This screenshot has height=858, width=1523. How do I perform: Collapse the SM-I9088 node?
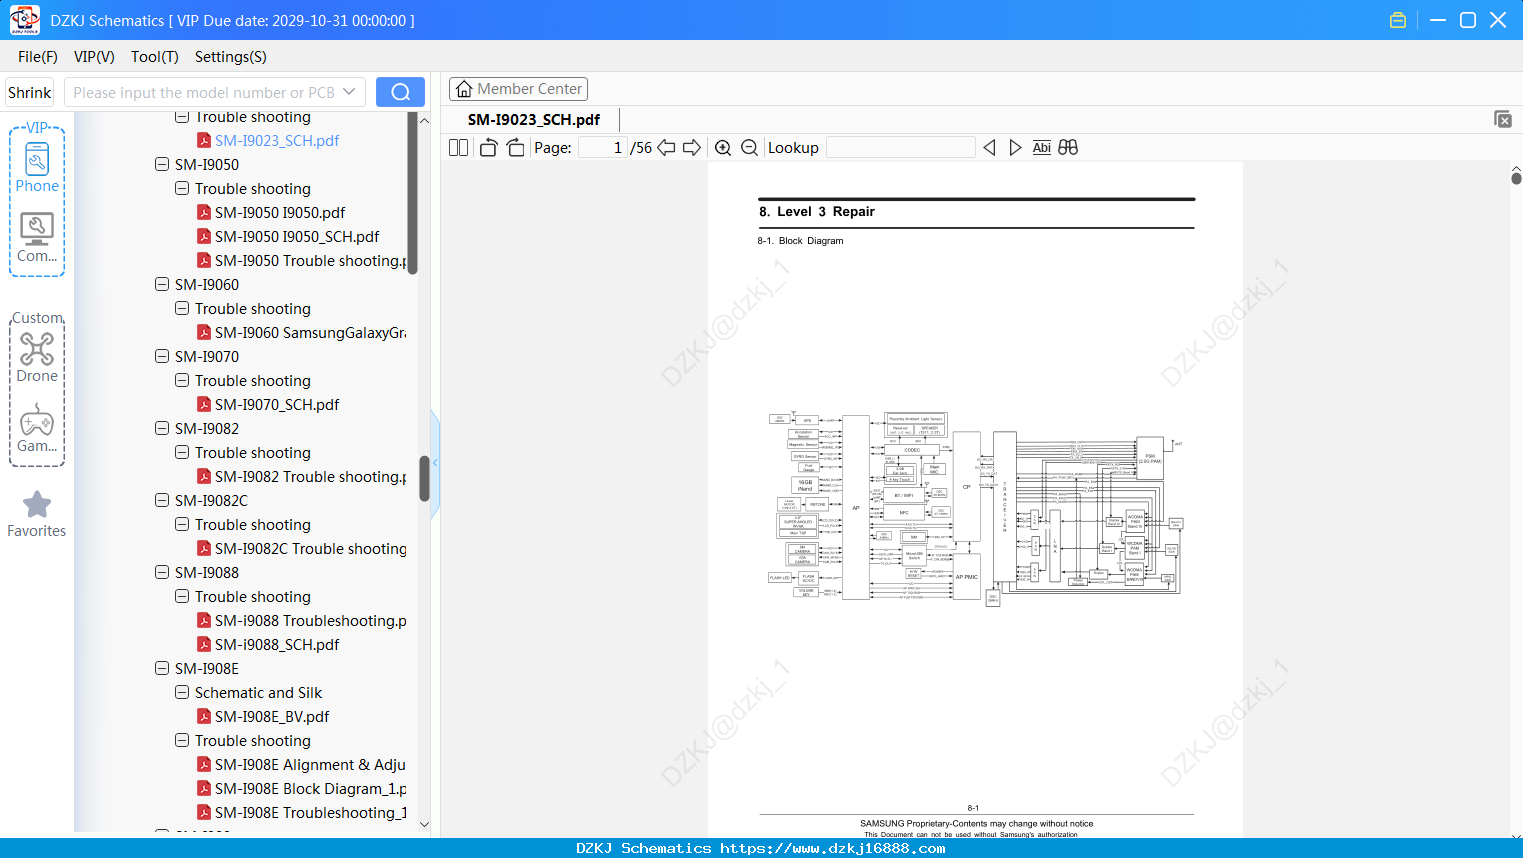pos(162,572)
